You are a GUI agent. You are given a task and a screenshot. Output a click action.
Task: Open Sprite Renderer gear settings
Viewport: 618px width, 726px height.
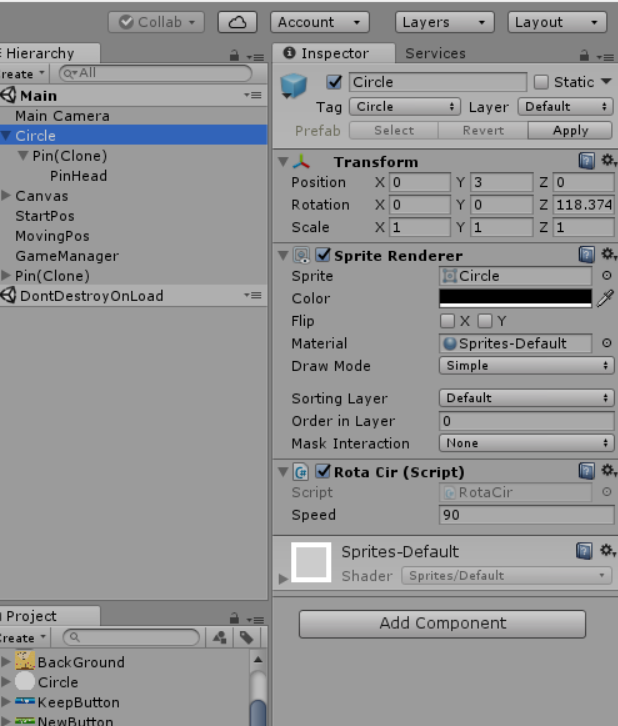(x=608, y=254)
